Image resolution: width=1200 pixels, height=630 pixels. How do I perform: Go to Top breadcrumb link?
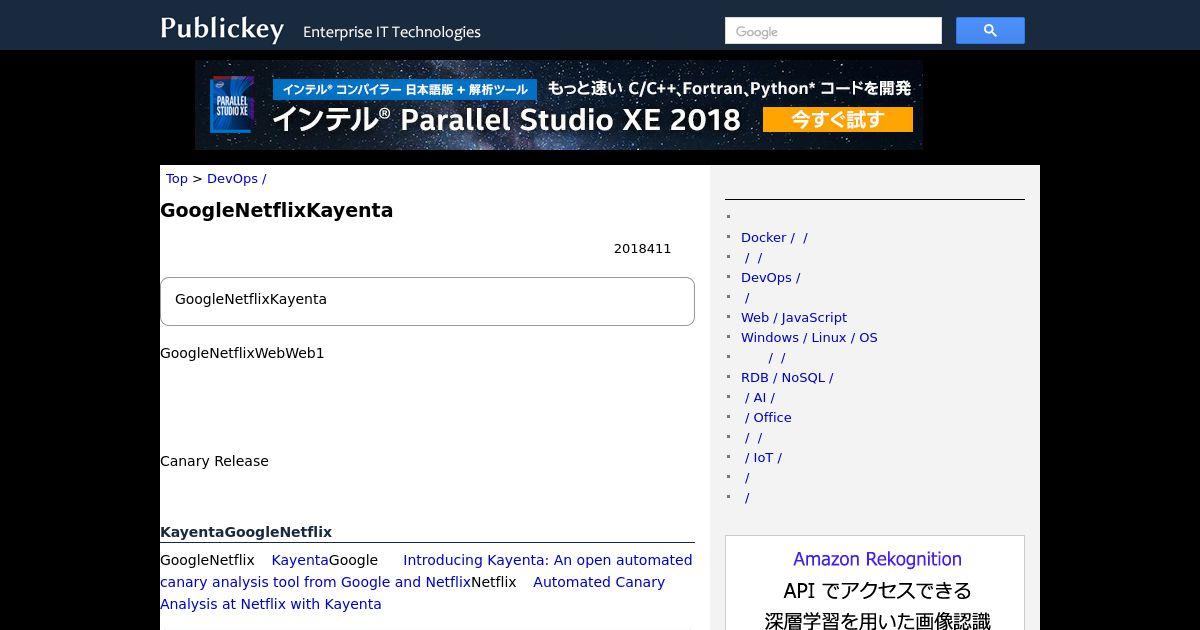[x=177, y=179]
